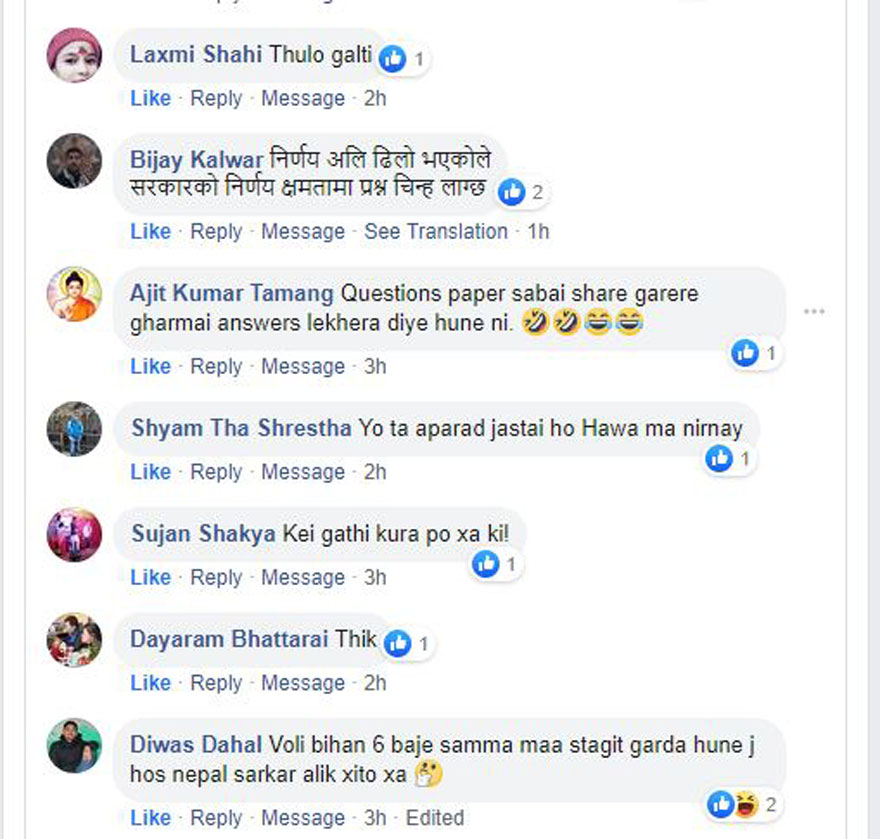Click the 3h timestamp on Ajit's comment
880x839 pixels.
375,366
